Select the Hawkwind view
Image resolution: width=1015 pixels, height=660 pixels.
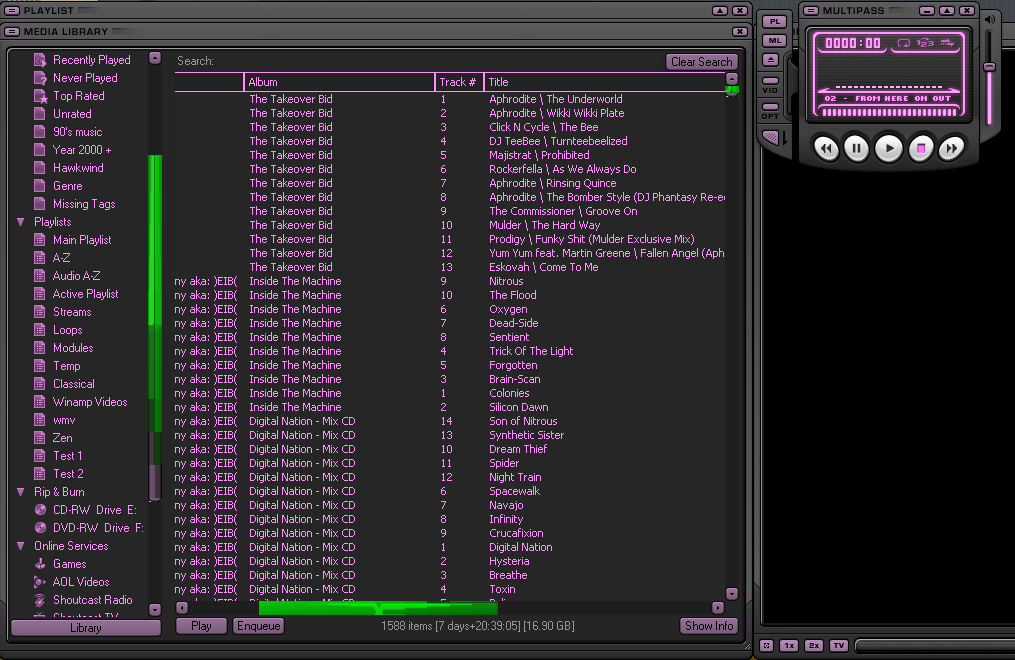(78, 168)
